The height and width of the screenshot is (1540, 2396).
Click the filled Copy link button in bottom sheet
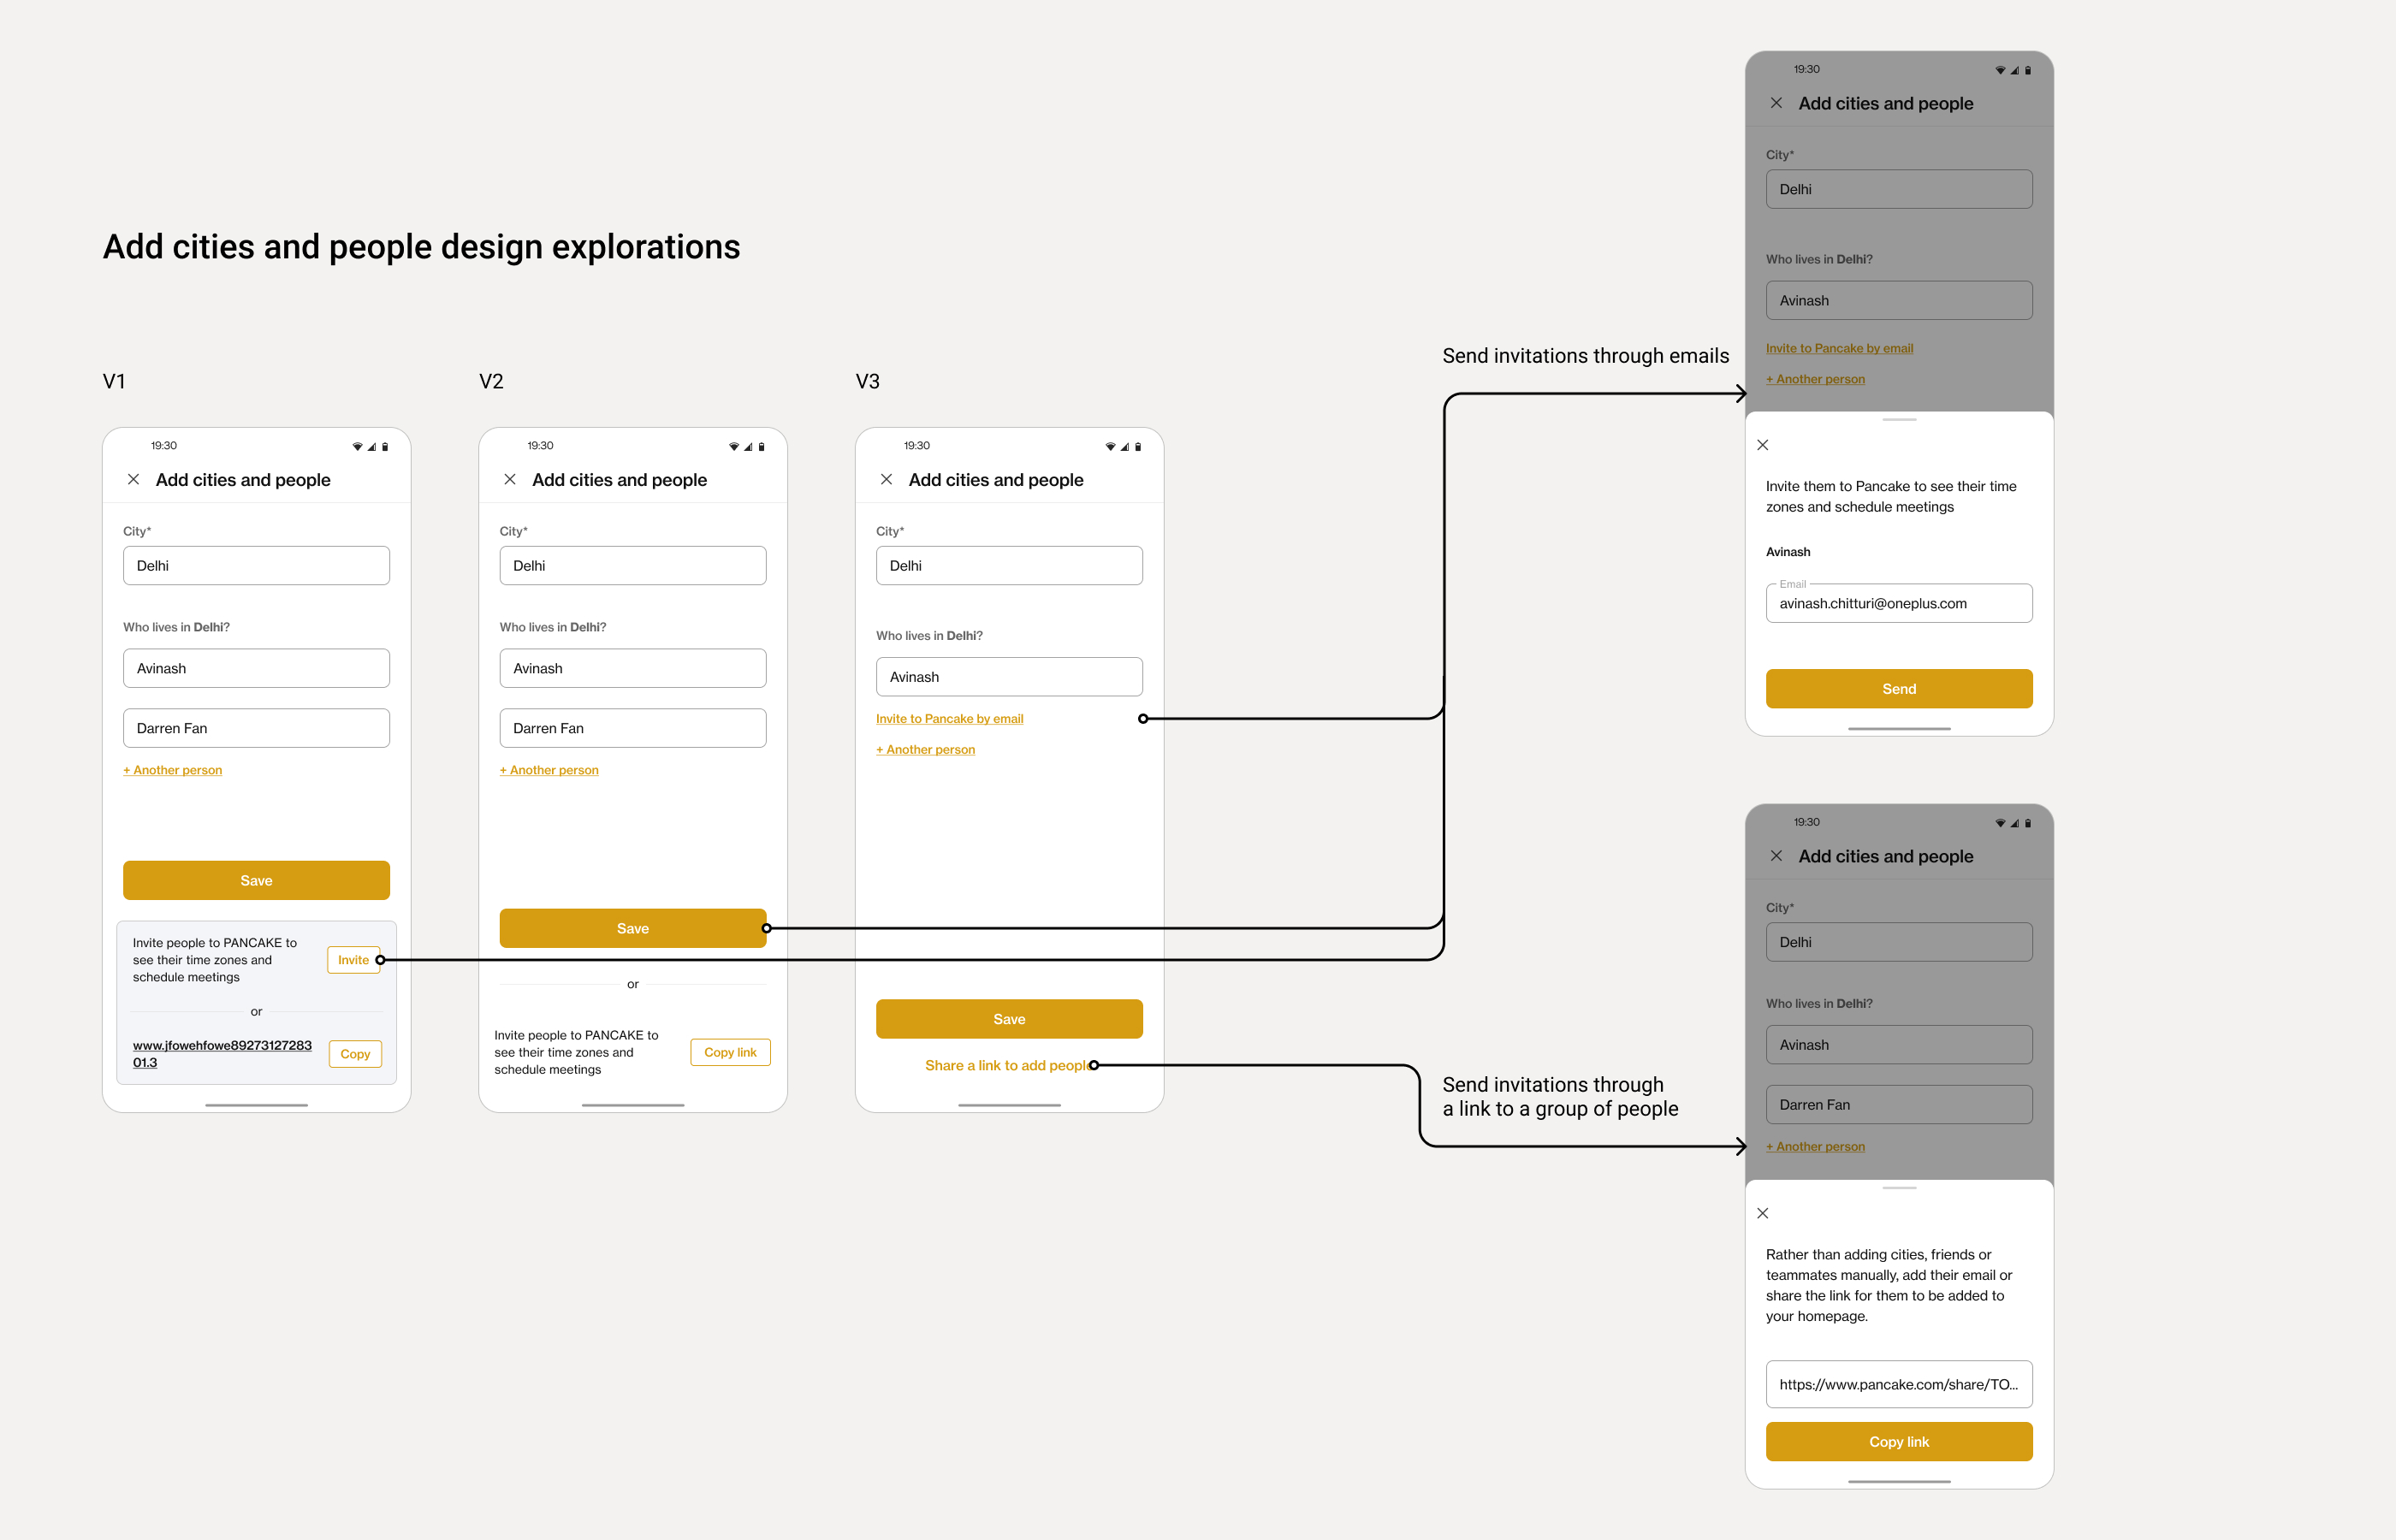[1898, 1441]
